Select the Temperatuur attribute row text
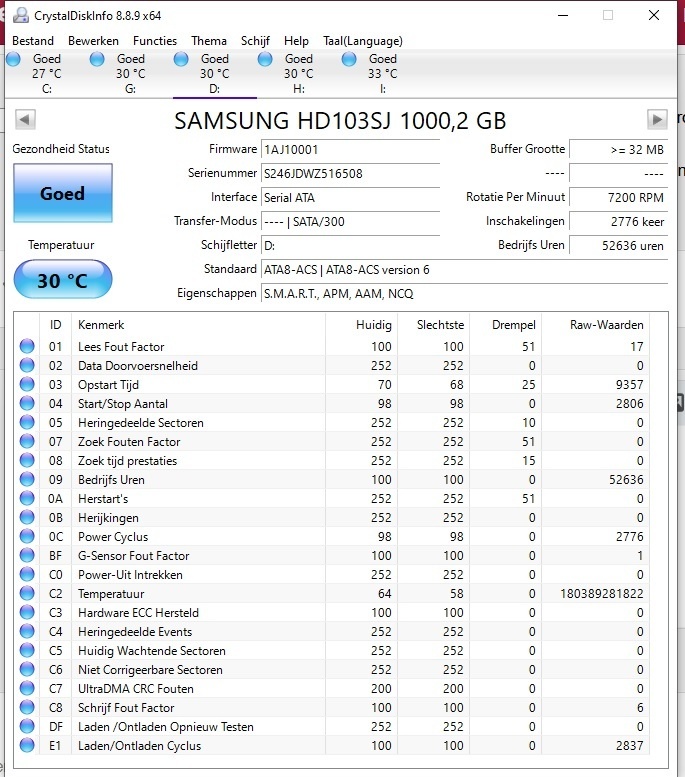The width and height of the screenshot is (685, 777). coord(111,594)
